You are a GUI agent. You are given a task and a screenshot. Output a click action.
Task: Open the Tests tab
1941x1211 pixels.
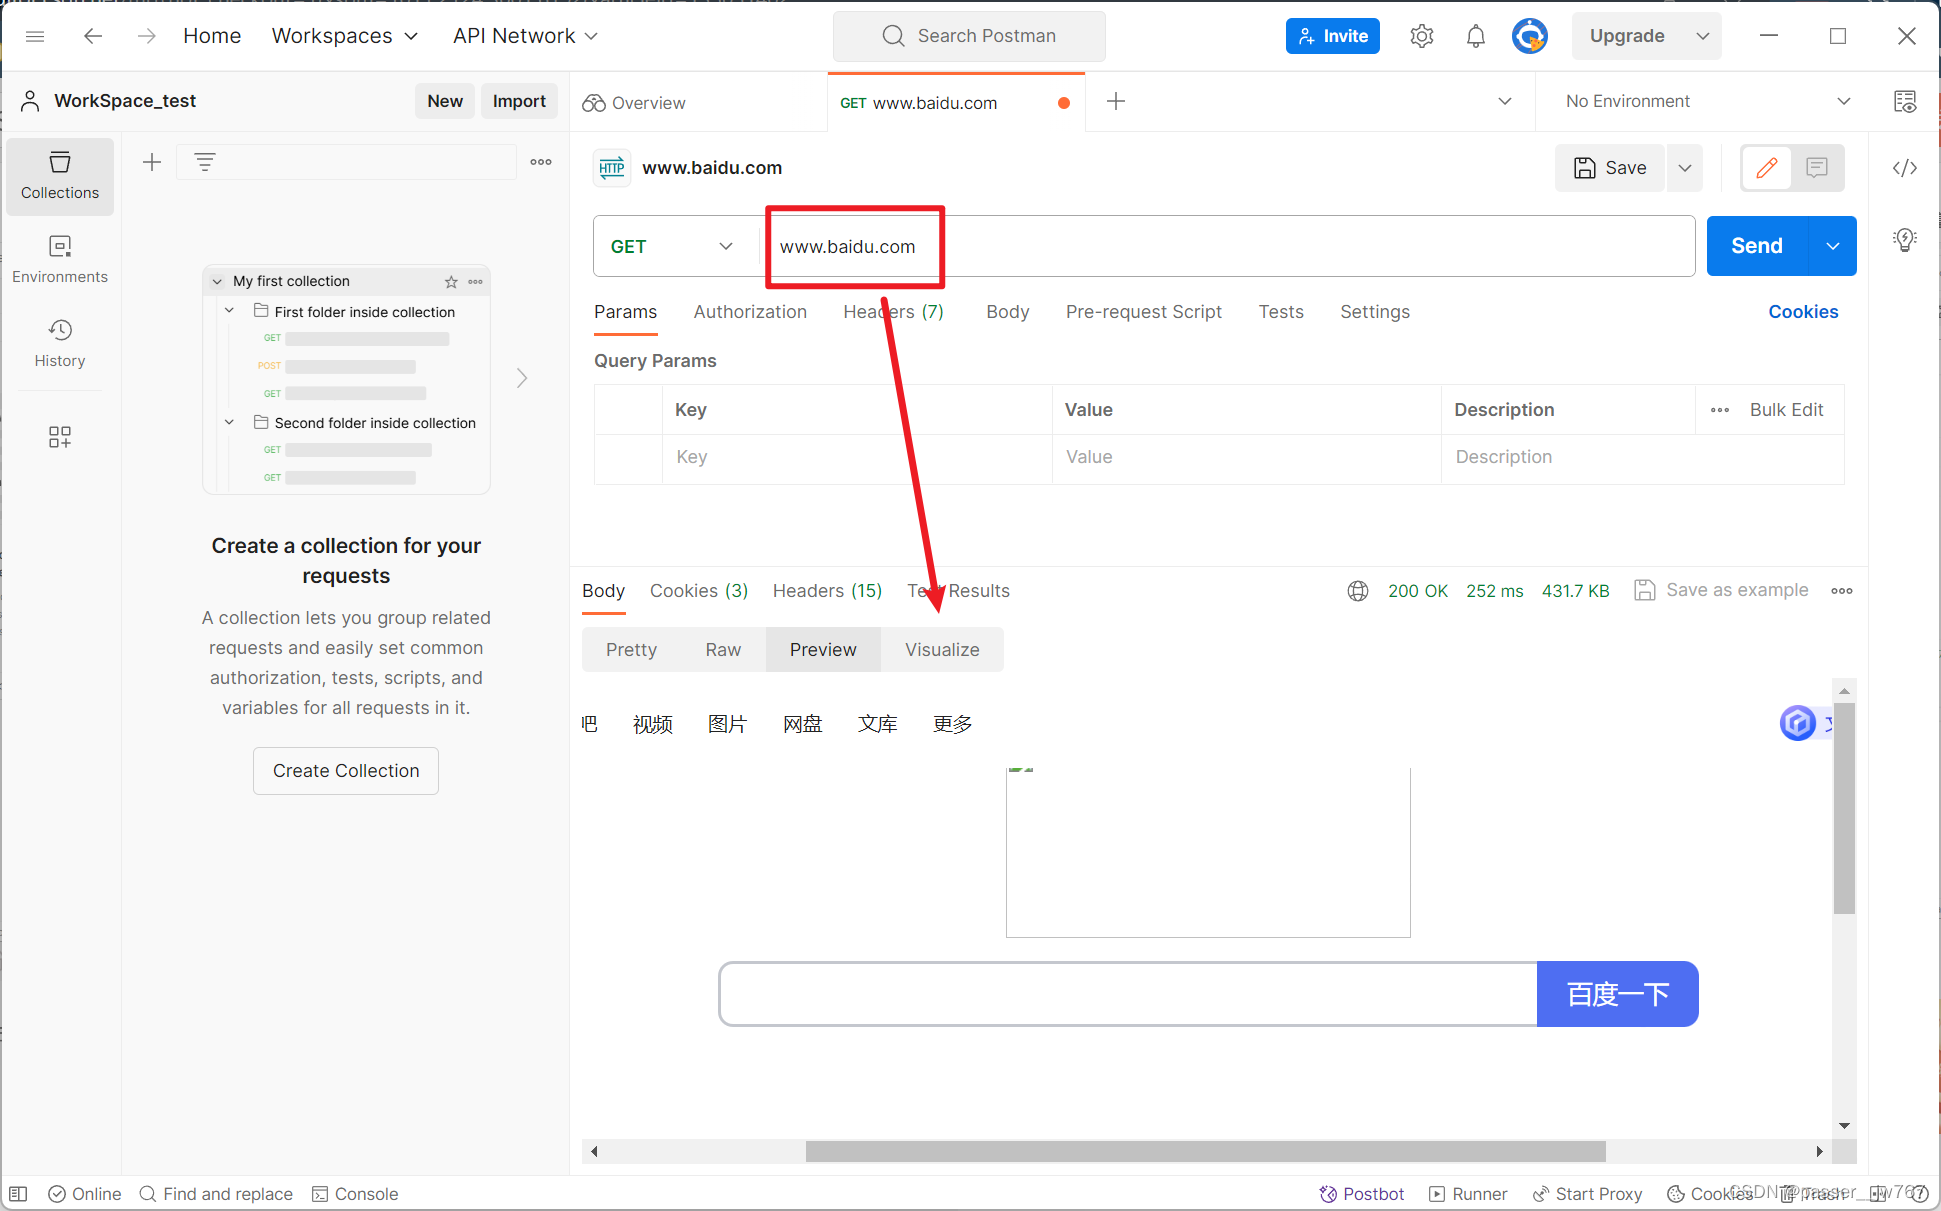point(1281,312)
